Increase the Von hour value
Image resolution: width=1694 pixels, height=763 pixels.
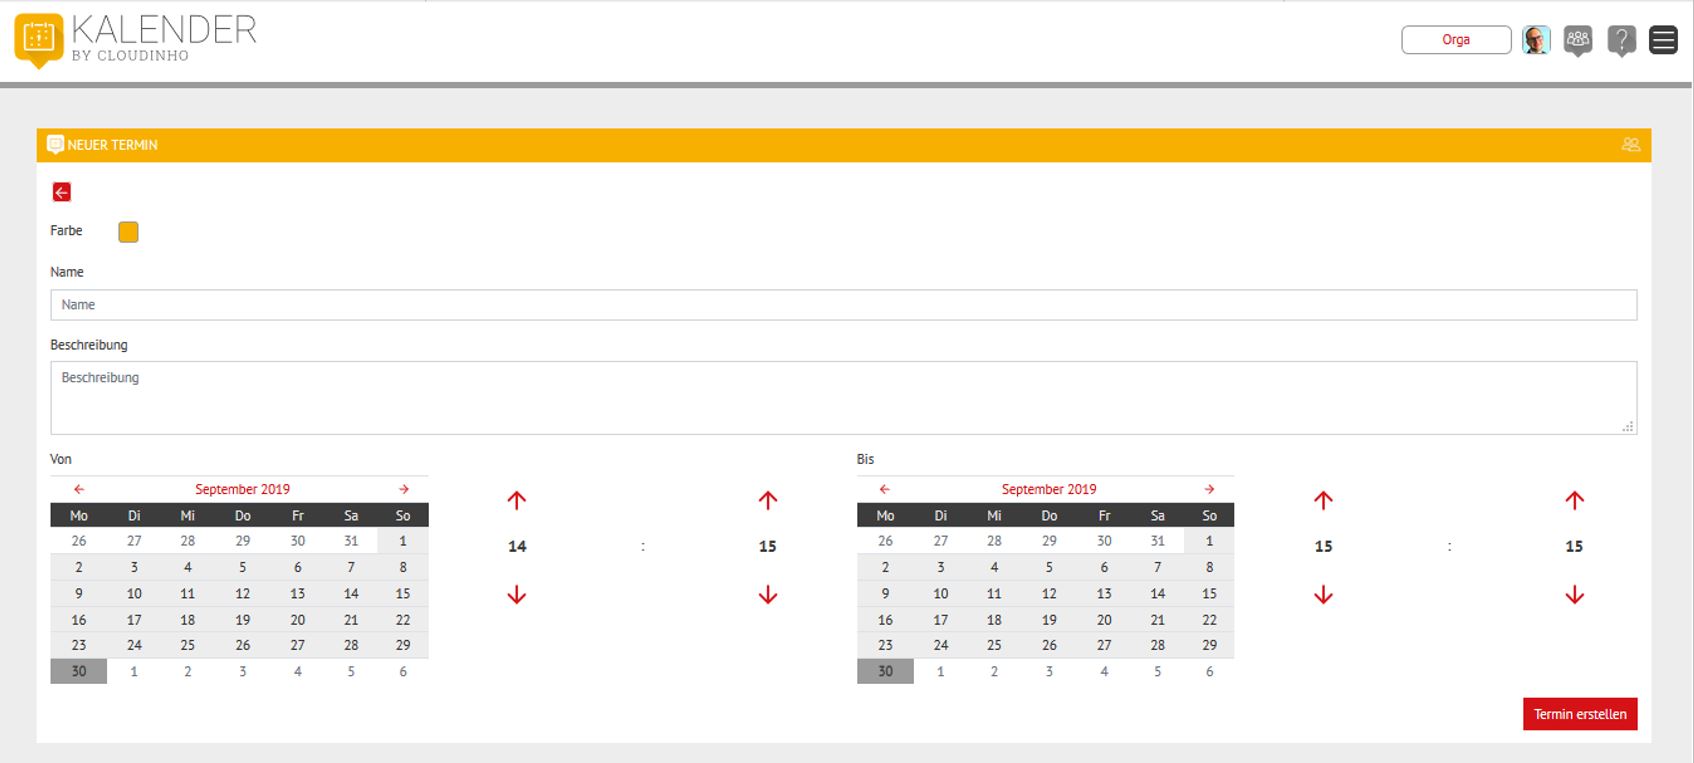[x=517, y=500]
